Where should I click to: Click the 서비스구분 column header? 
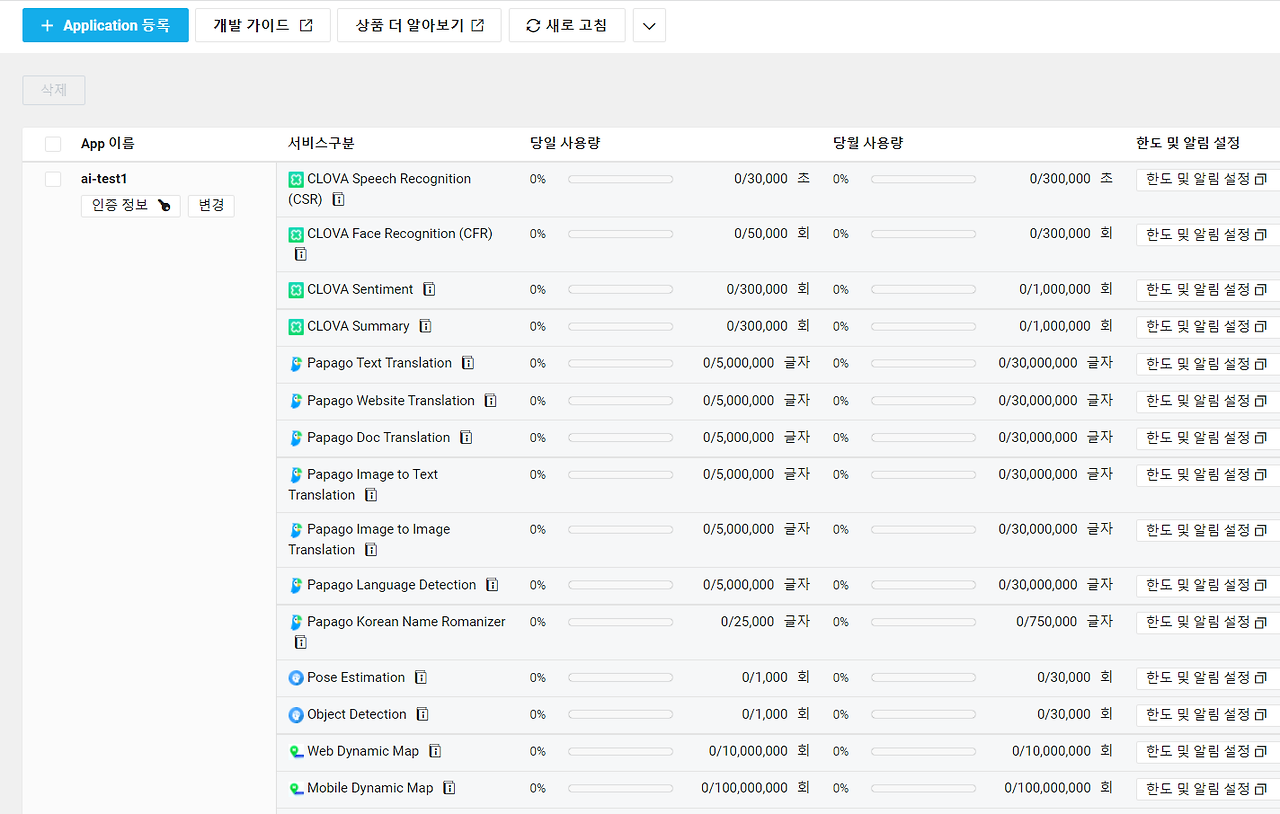pyautogui.click(x=321, y=144)
